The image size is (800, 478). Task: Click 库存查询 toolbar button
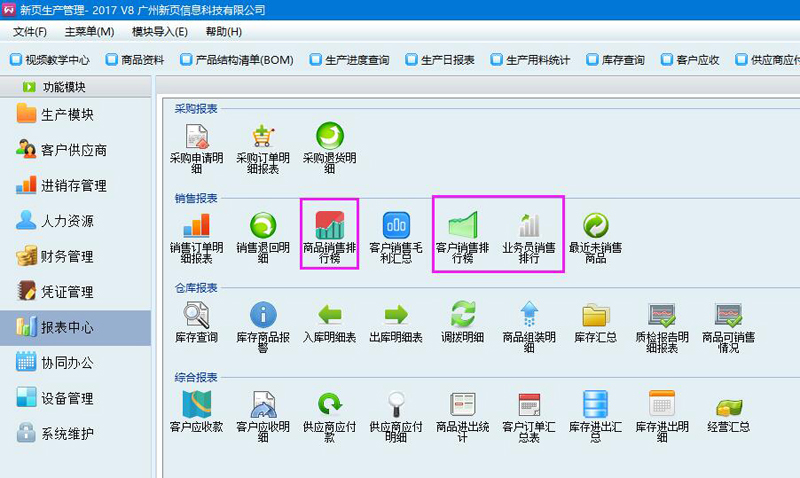[x=616, y=60]
